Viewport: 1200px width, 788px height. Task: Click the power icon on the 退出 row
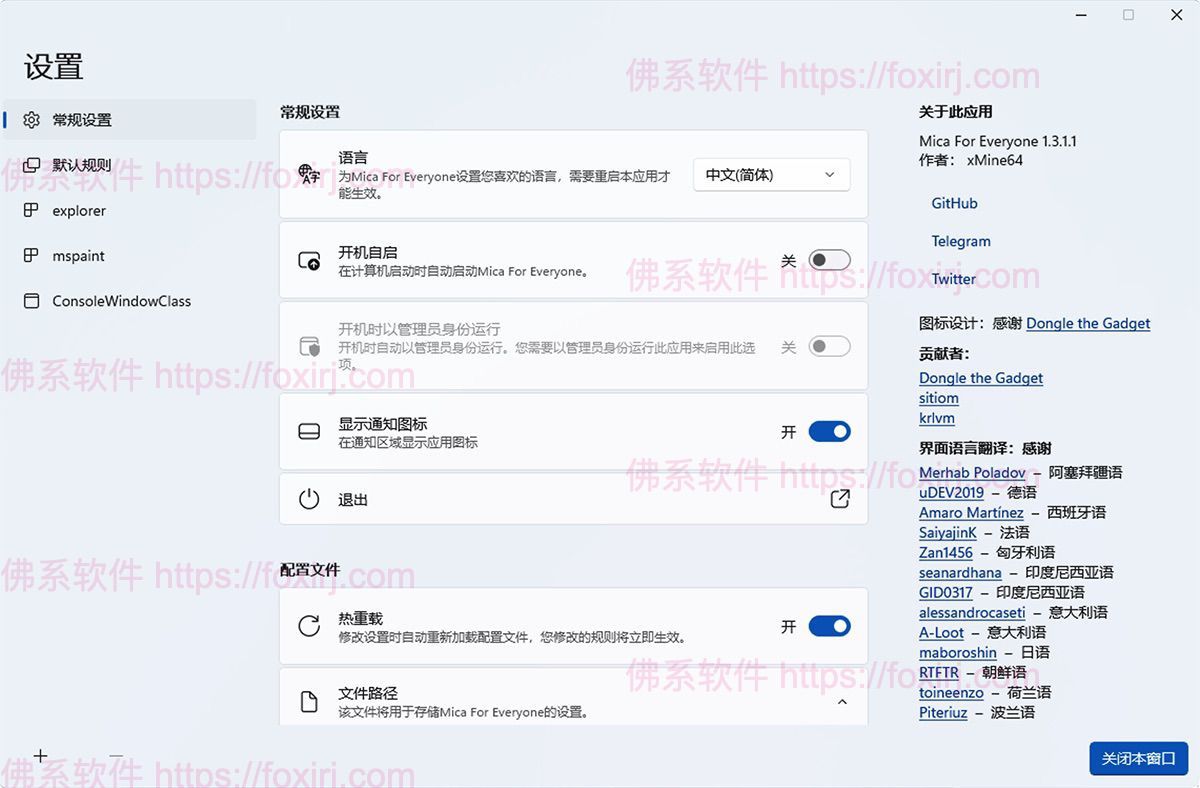click(x=308, y=498)
